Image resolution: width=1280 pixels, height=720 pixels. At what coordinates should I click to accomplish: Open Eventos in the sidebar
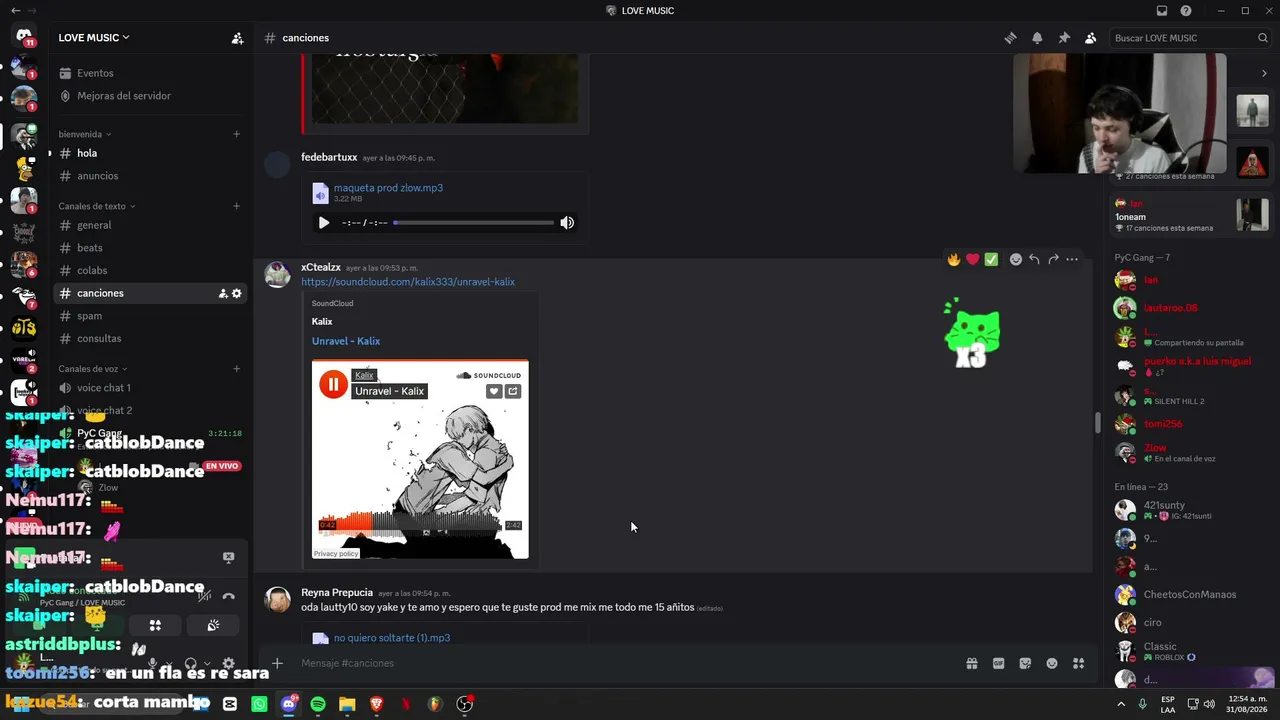click(x=150, y=73)
